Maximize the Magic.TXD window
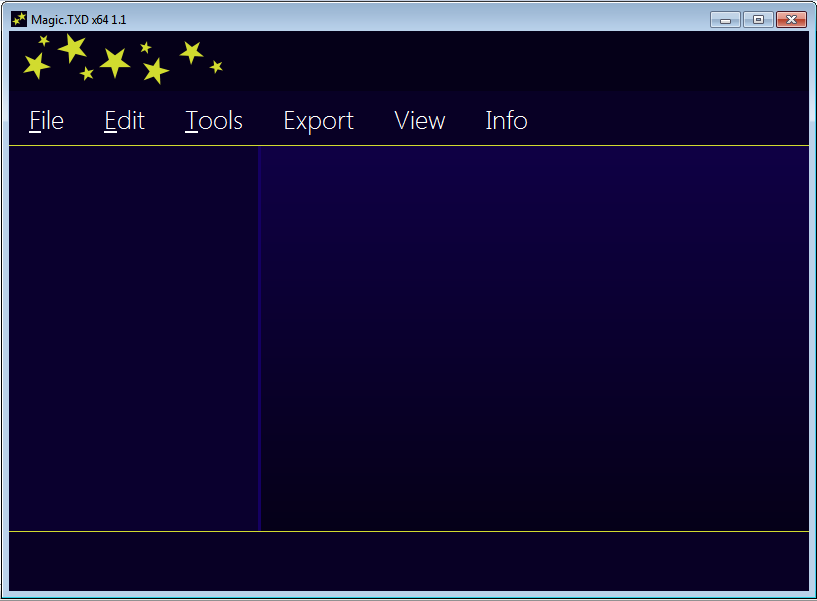 pos(758,20)
